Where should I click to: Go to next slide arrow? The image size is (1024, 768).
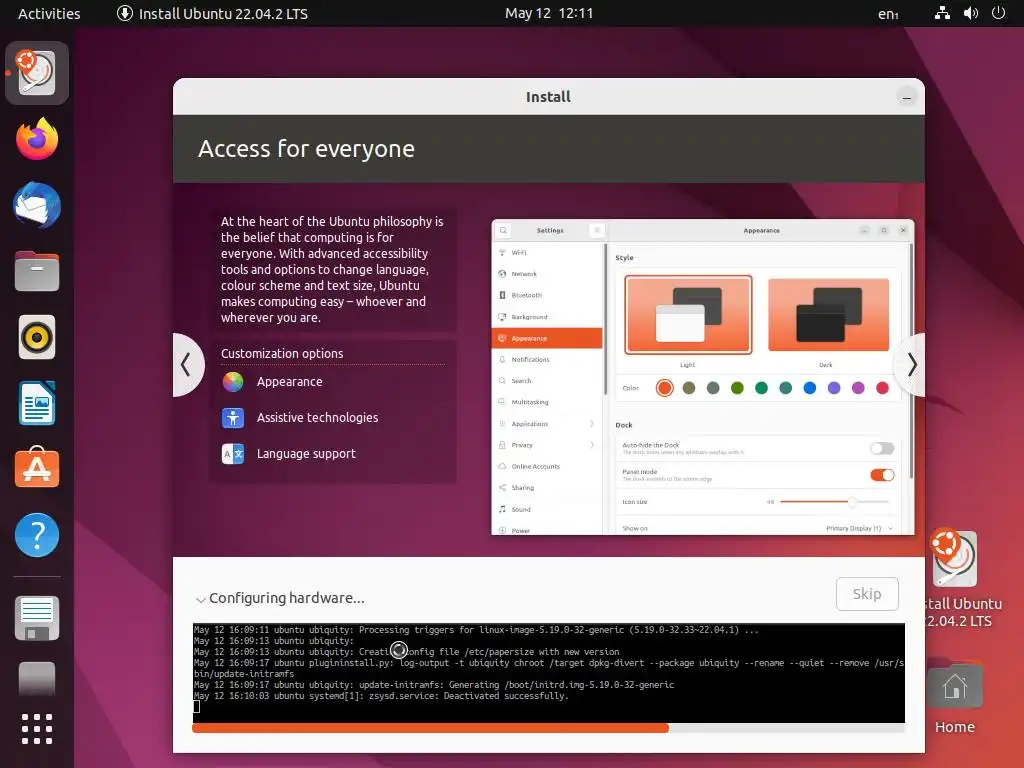[x=911, y=364]
